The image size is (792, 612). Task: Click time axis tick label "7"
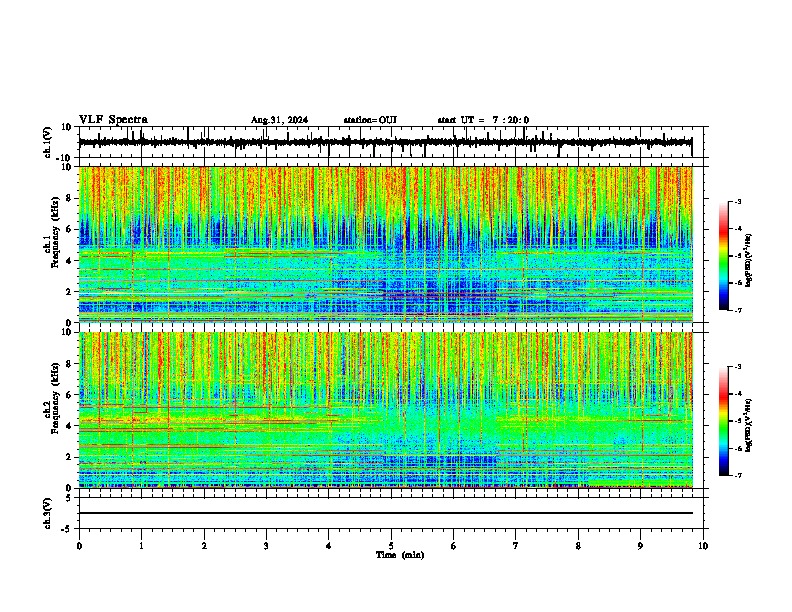515,546
